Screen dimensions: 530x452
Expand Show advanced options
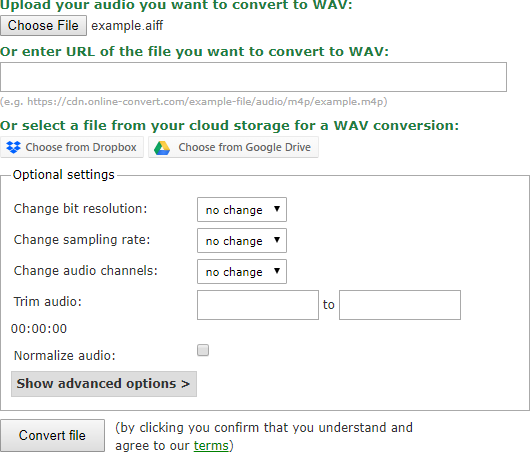tap(104, 384)
